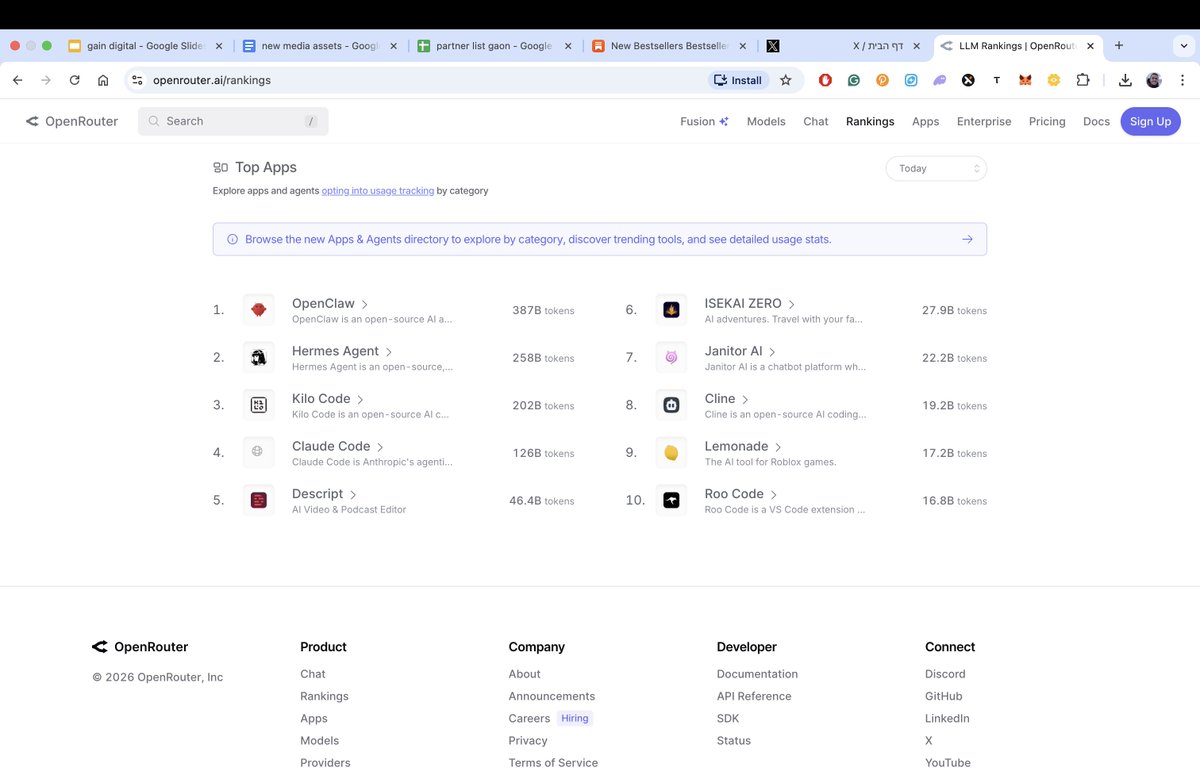Focus the OpenRouter Search field
Viewport: 1200px width, 779px height.
coord(233,121)
